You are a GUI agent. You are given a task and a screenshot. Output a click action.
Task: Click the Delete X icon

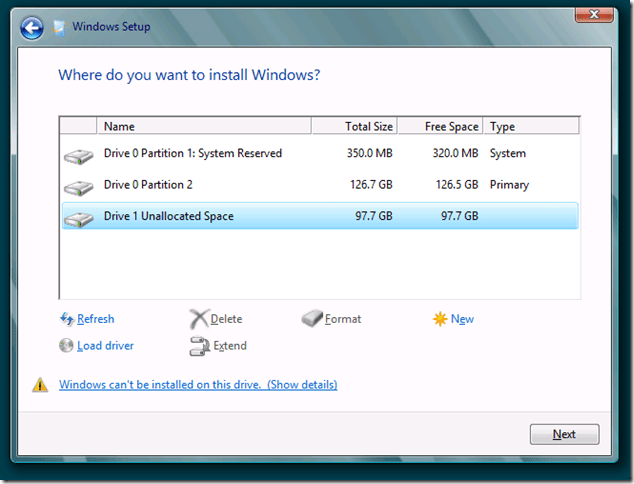[x=198, y=319]
